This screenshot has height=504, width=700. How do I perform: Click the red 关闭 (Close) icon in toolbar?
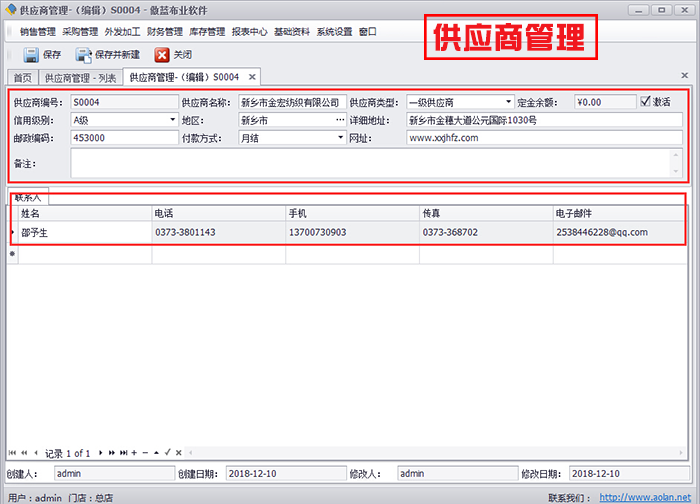coord(162,54)
